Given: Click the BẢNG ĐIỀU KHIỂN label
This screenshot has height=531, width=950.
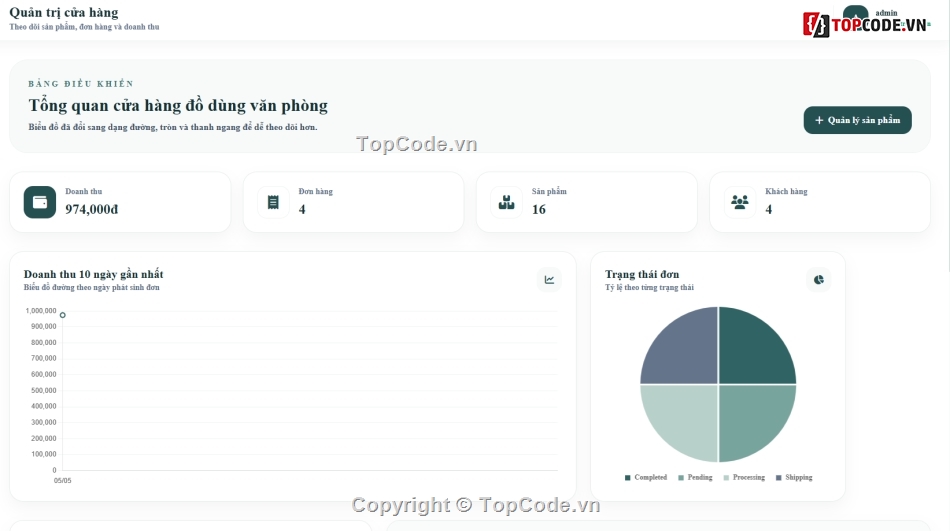Looking at the screenshot, I should [x=81, y=84].
